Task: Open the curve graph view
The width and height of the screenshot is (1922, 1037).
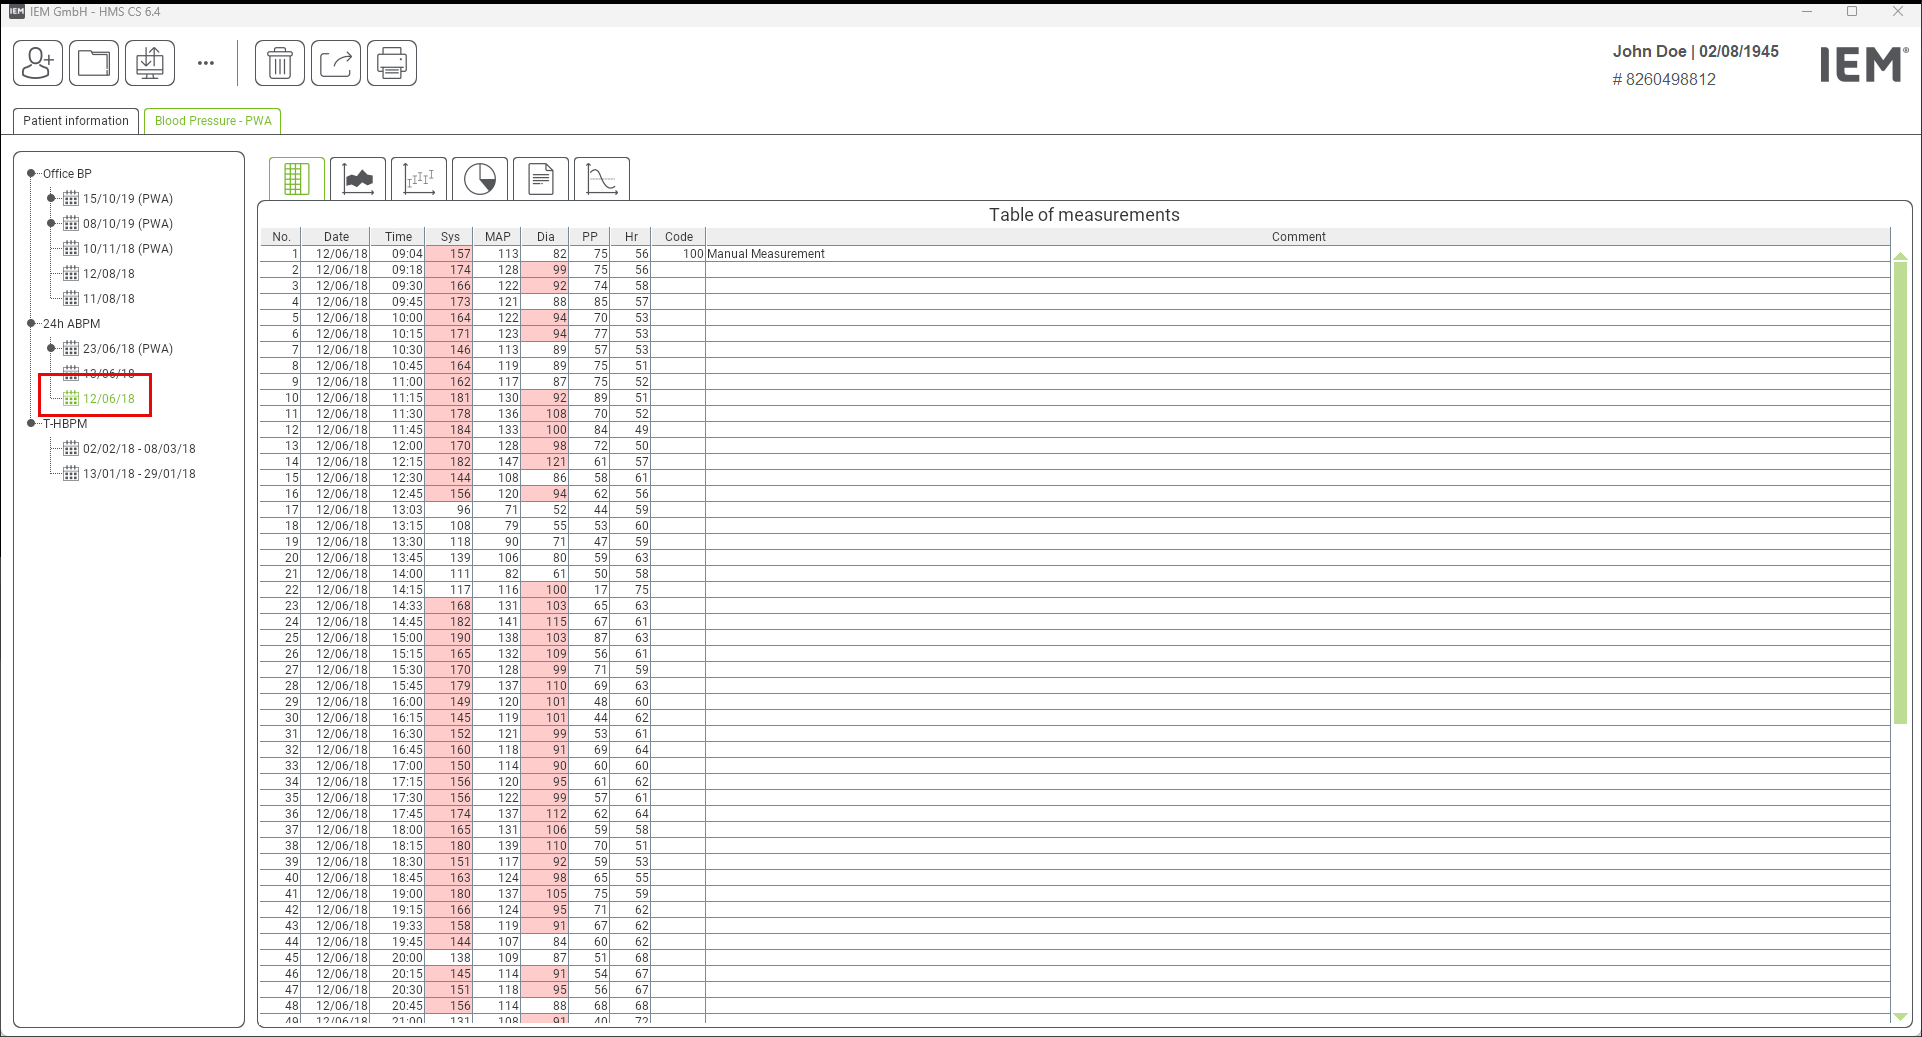Action: 602,179
